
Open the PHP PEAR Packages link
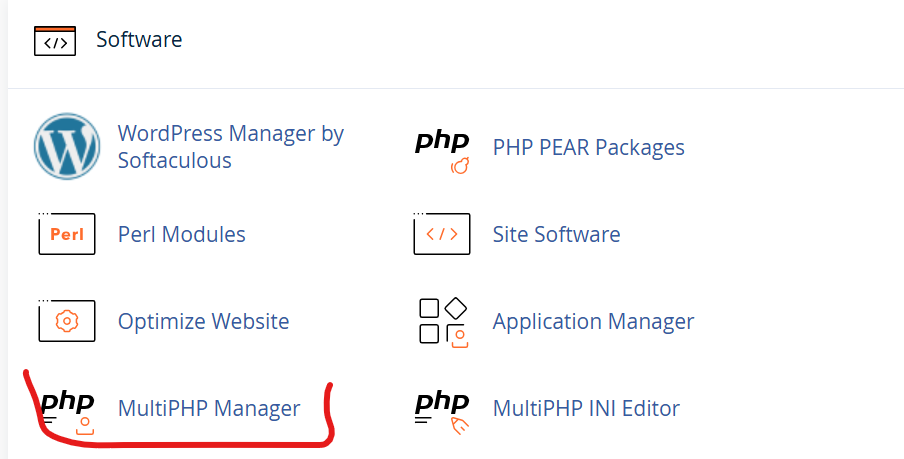click(588, 147)
